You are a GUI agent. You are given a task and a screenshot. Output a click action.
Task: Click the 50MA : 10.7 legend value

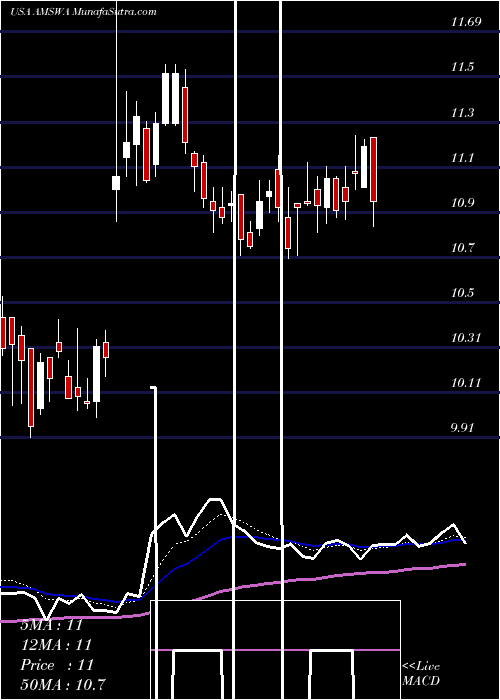click(62, 684)
